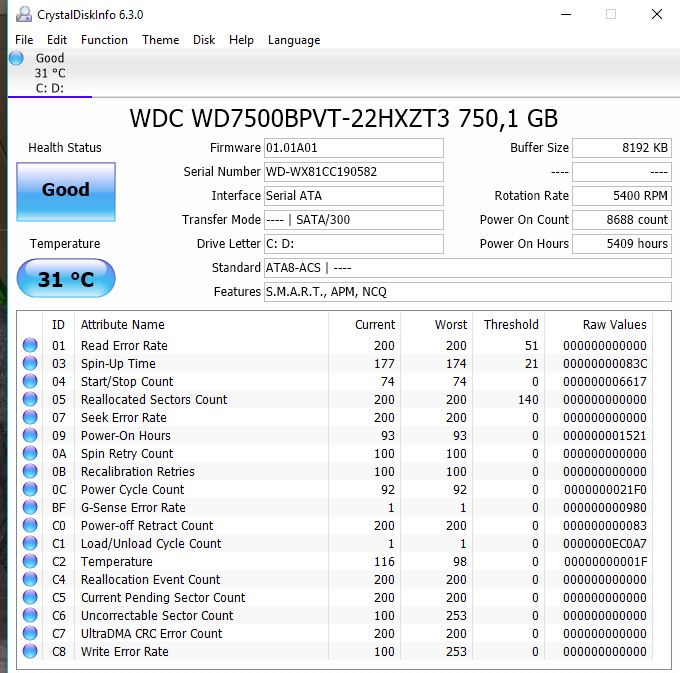Open the File menu
Image resolution: width=680 pixels, height=673 pixels.
click(24, 40)
